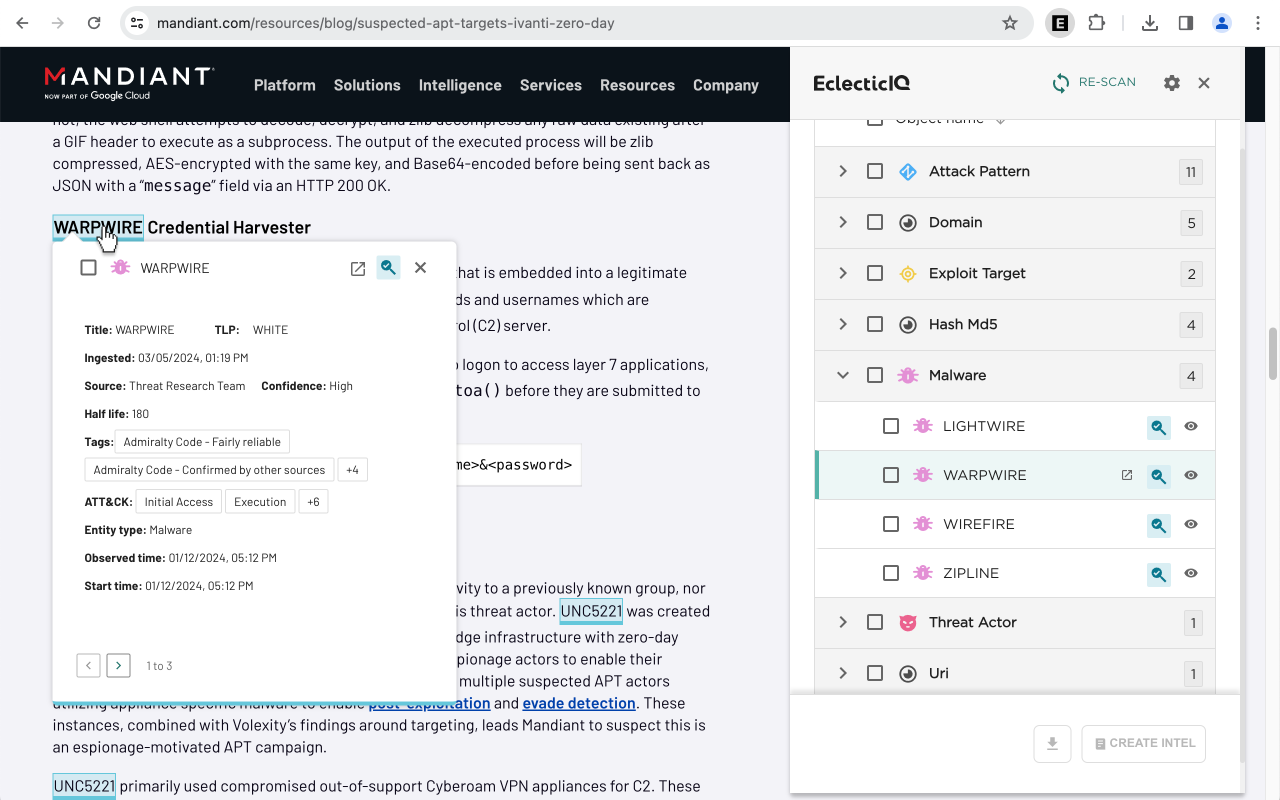Click the Mandiant logo
Screen dimensions: 1280x800
129,83
